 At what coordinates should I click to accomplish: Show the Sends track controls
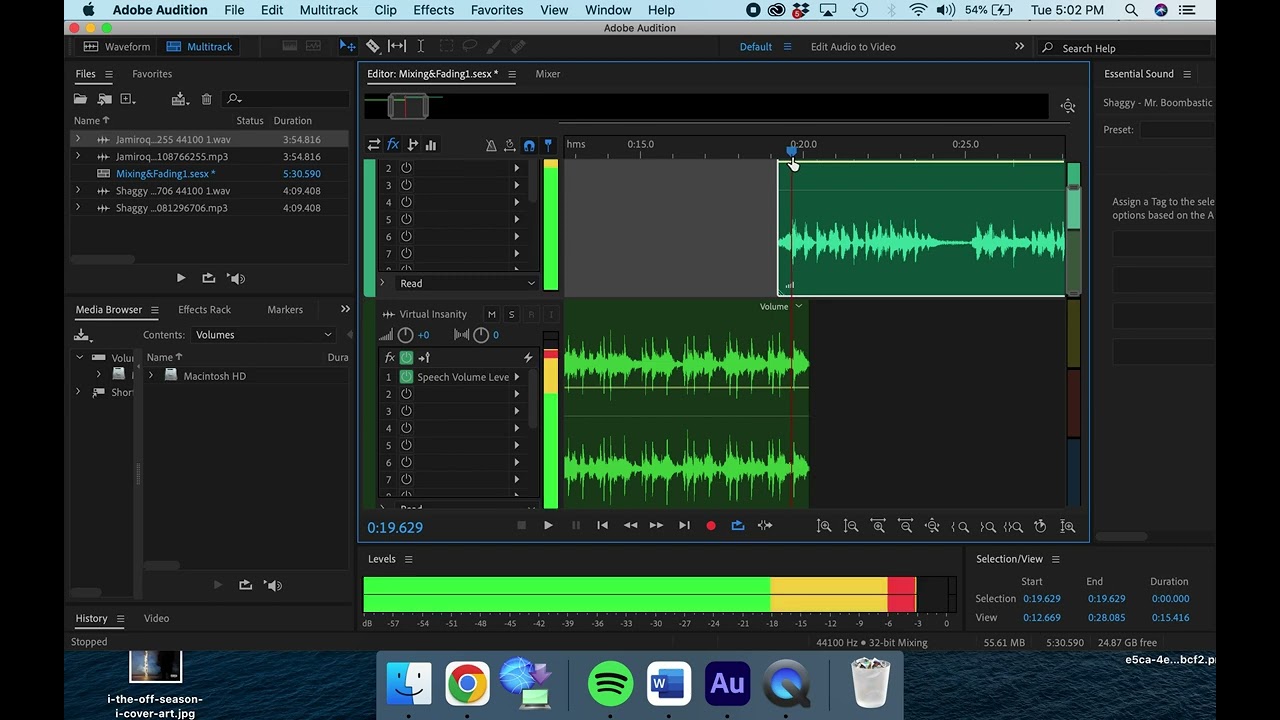[412, 145]
